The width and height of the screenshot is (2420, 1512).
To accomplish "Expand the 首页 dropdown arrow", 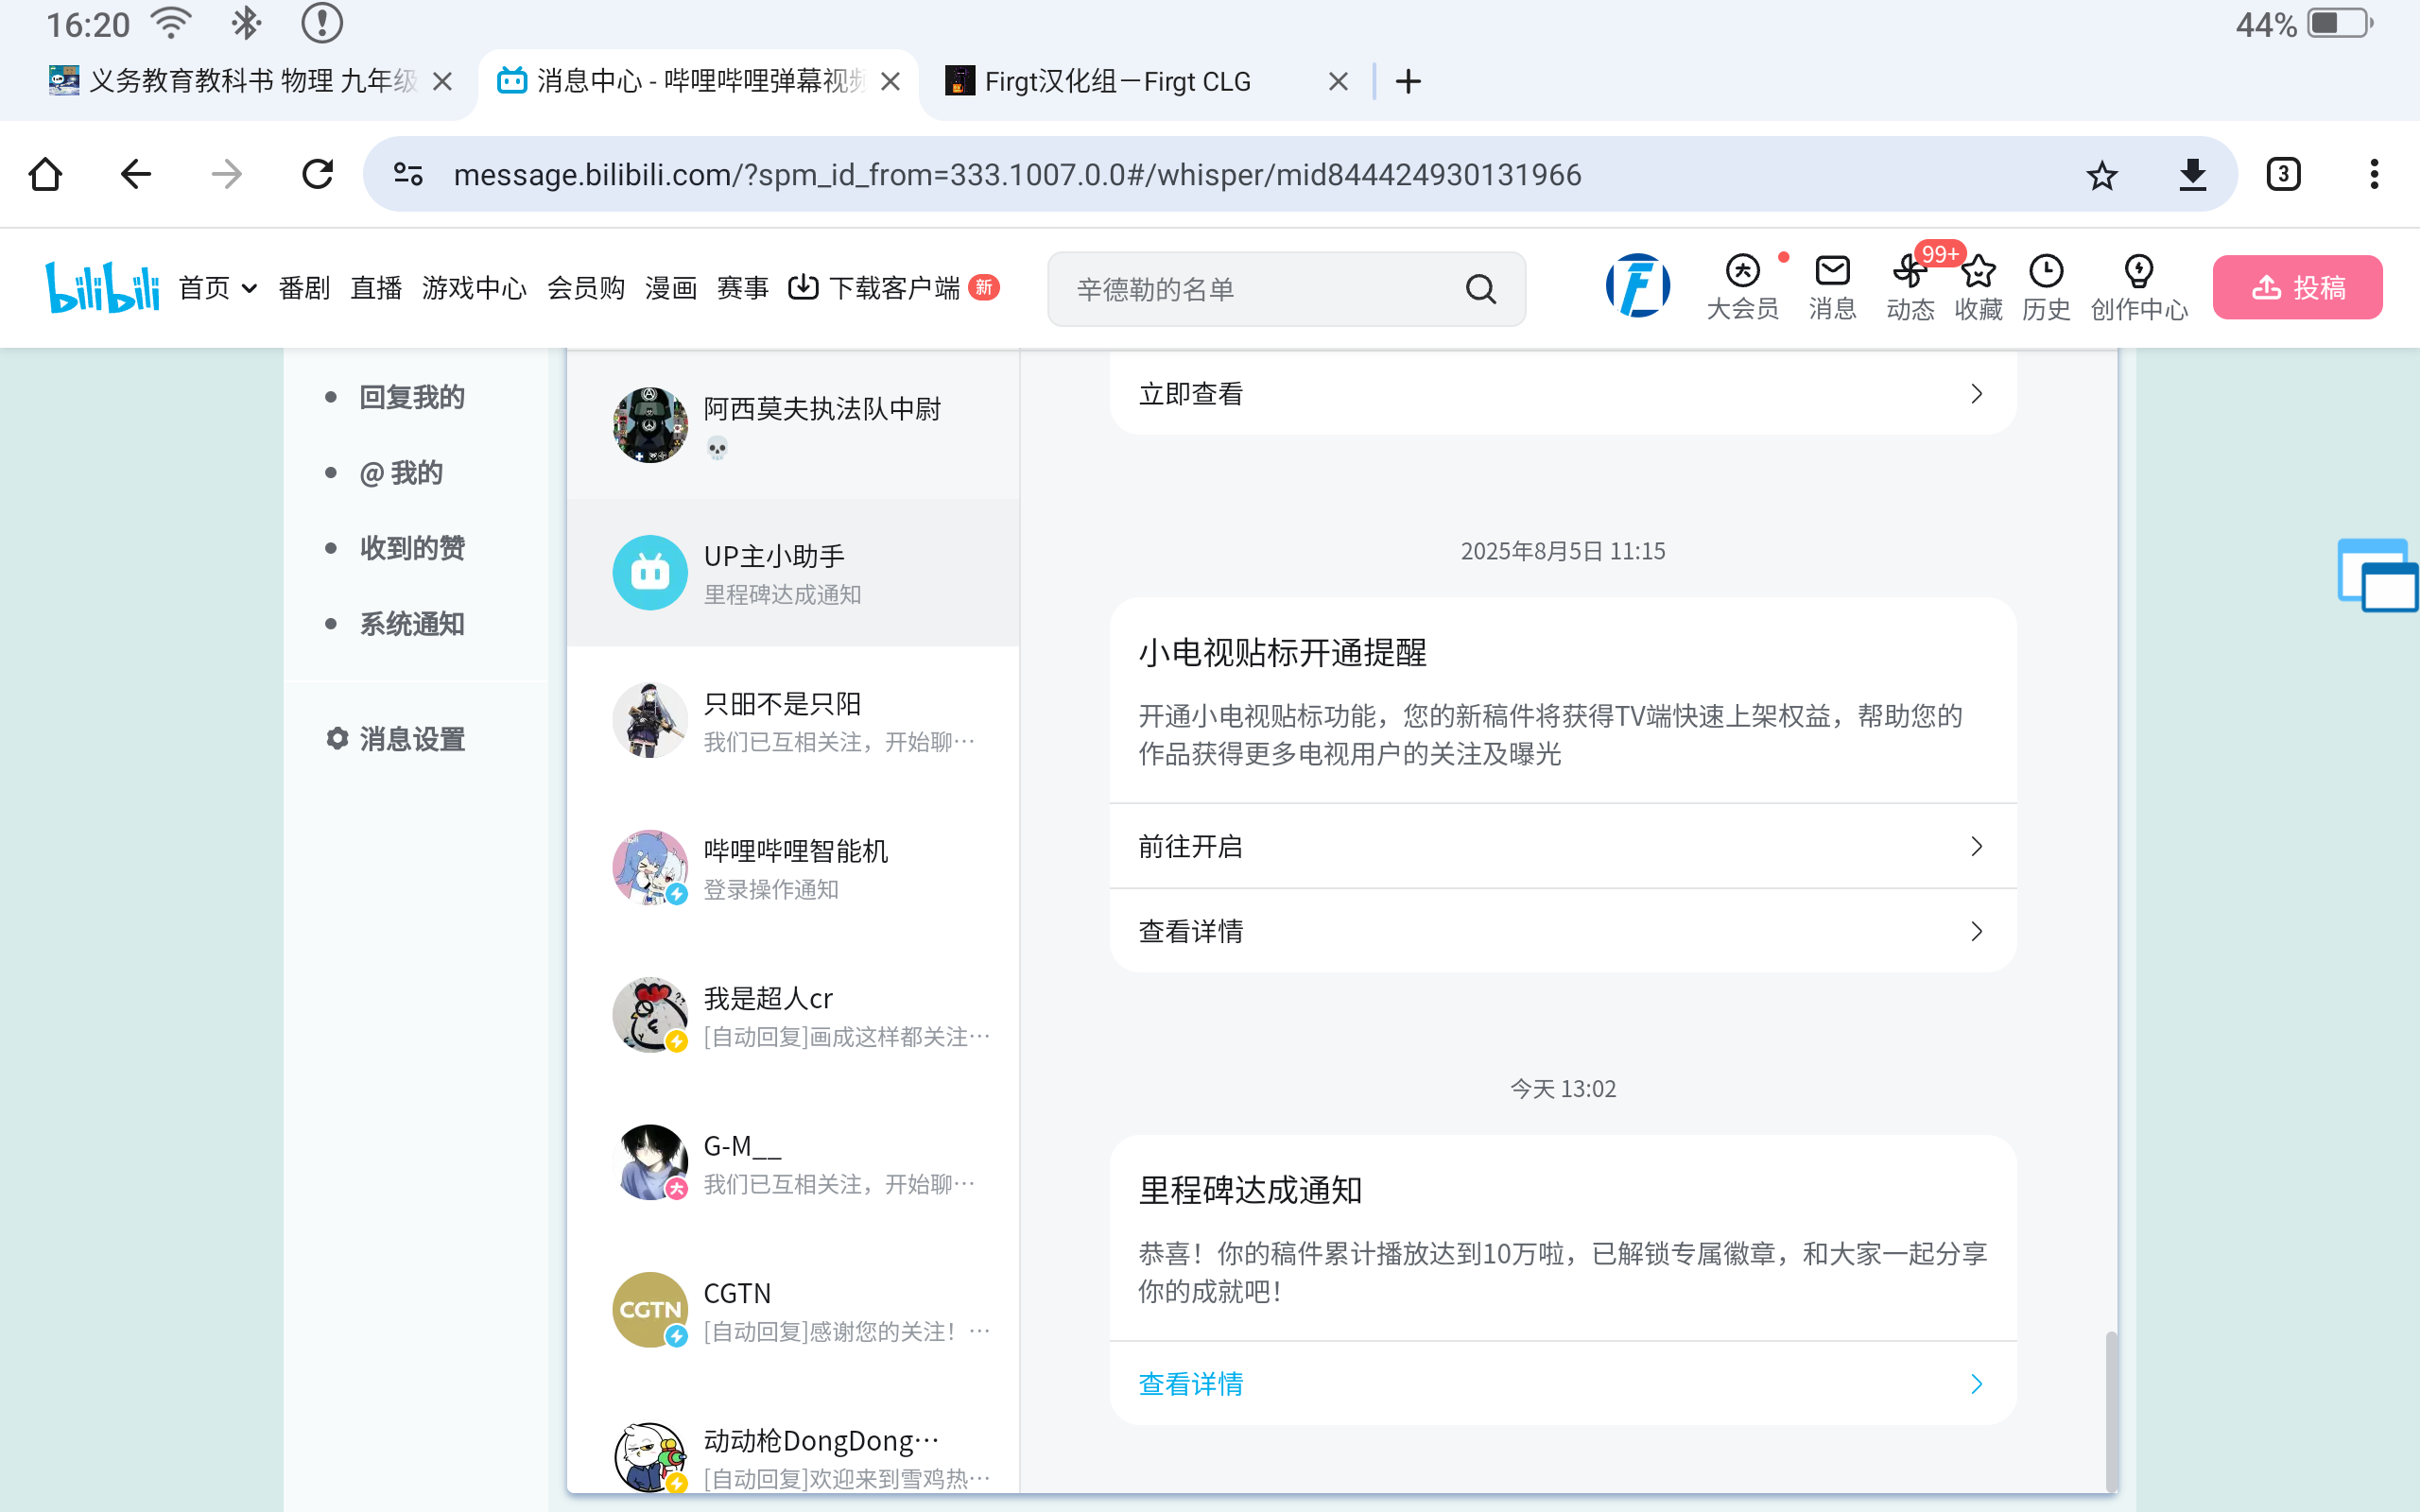I will (249, 288).
